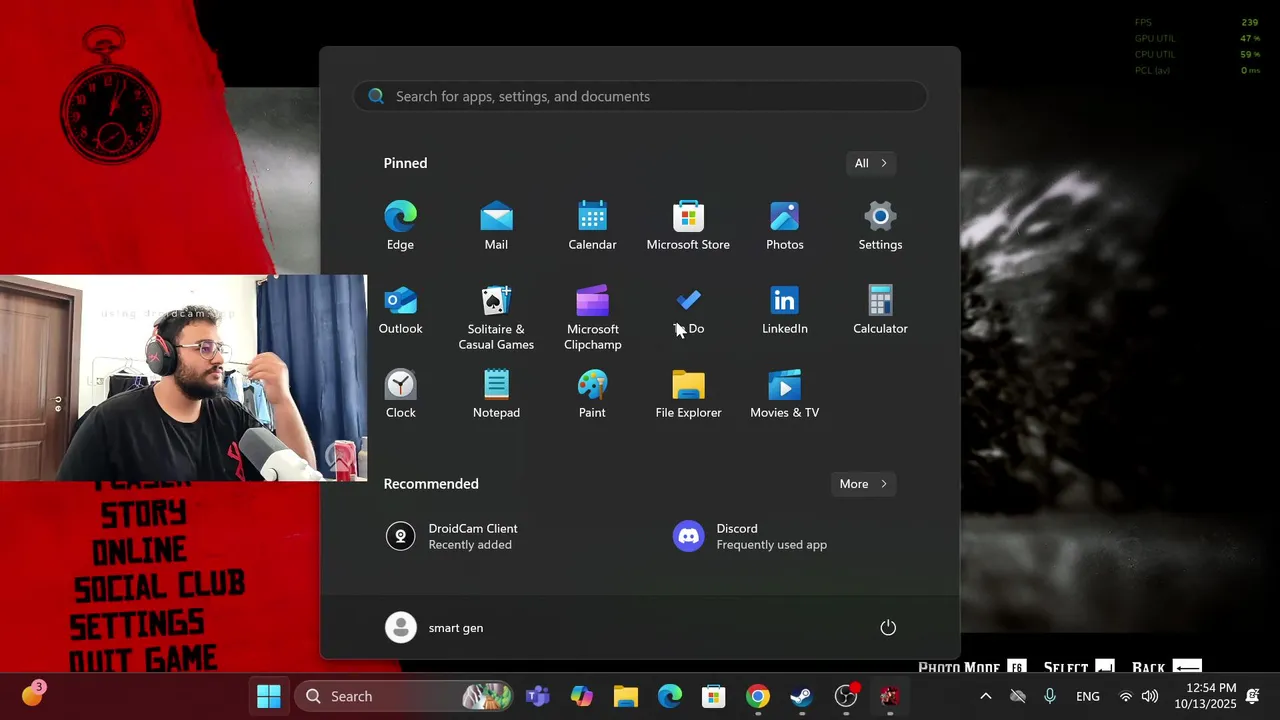Open the Outlook app
This screenshot has height=720, width=1280.
coord(400,310)
